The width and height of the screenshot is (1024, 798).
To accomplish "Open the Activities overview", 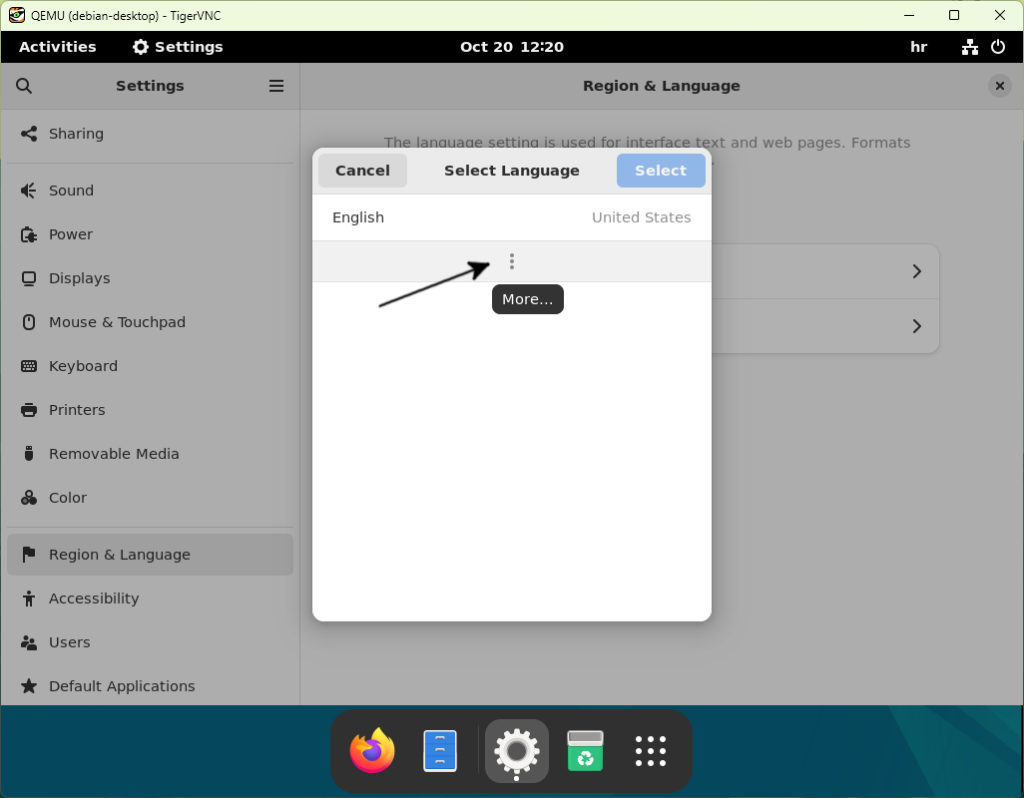I will click(x=57, y=46).
